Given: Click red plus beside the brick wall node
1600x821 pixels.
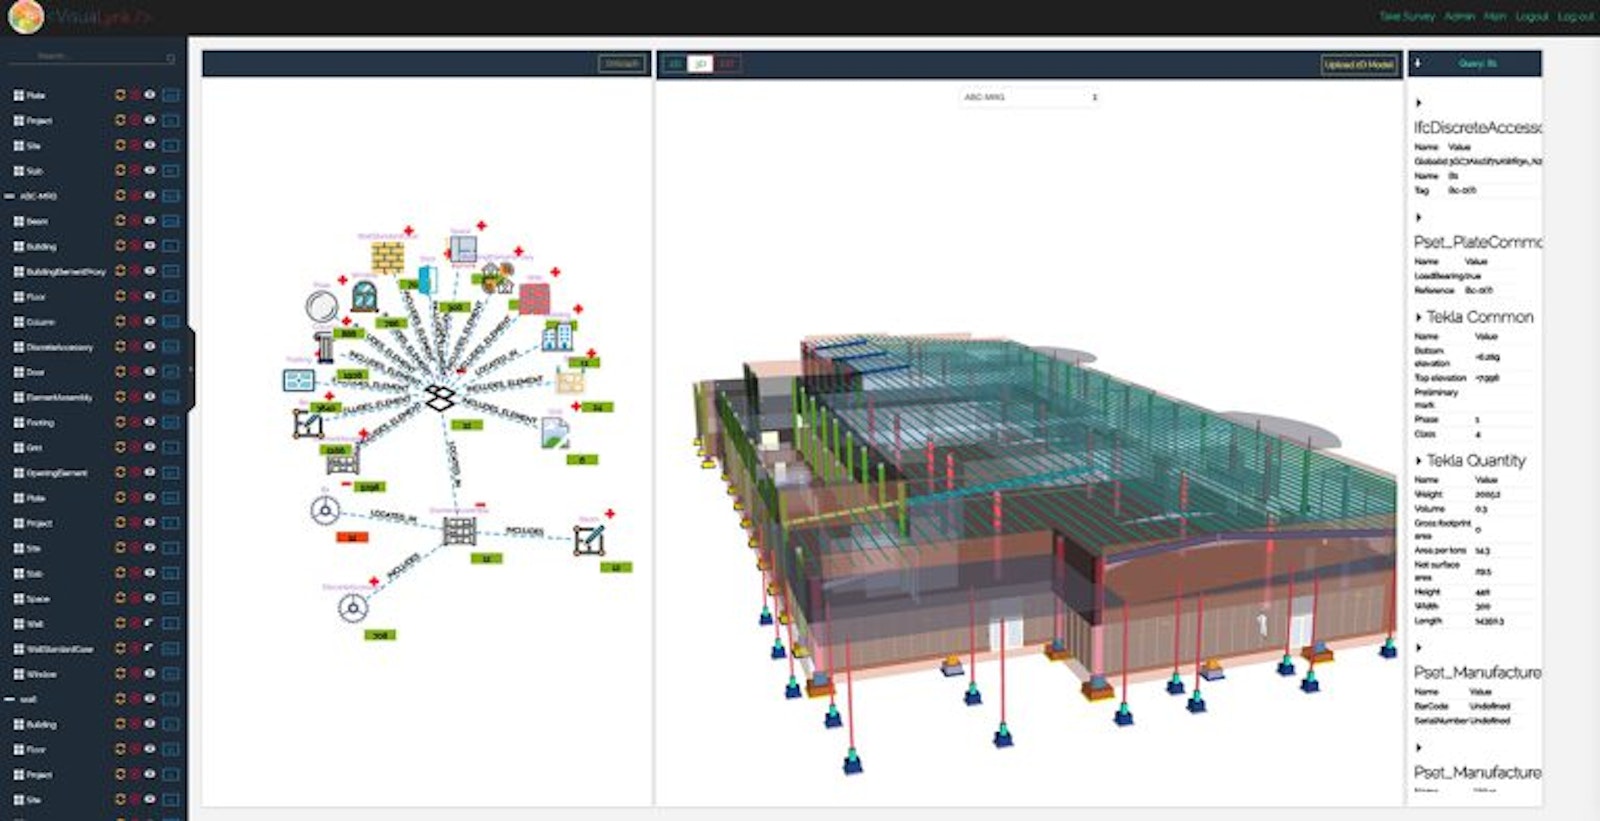Looking at the screenshot, I should click(410, 232).
